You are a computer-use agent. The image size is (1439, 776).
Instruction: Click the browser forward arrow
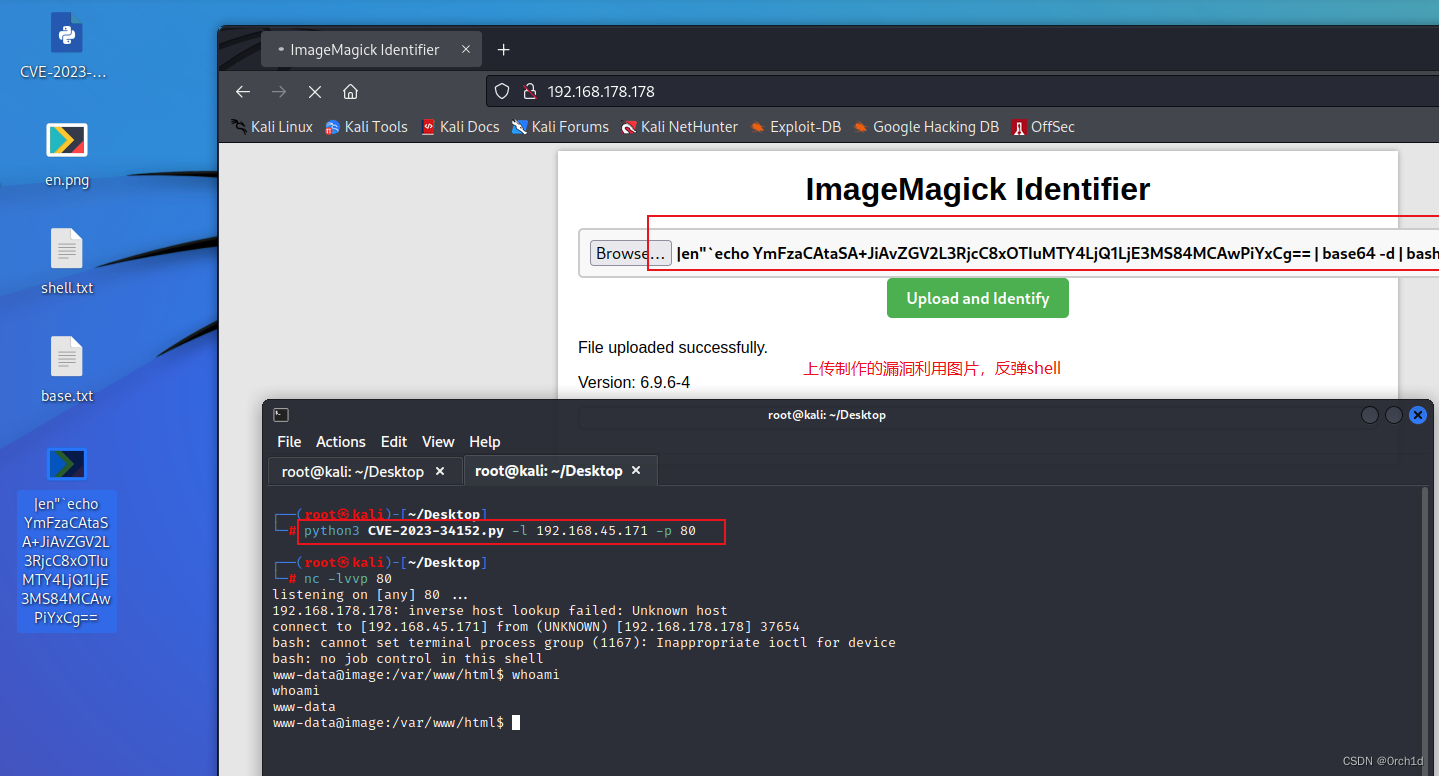coord(279,91)
